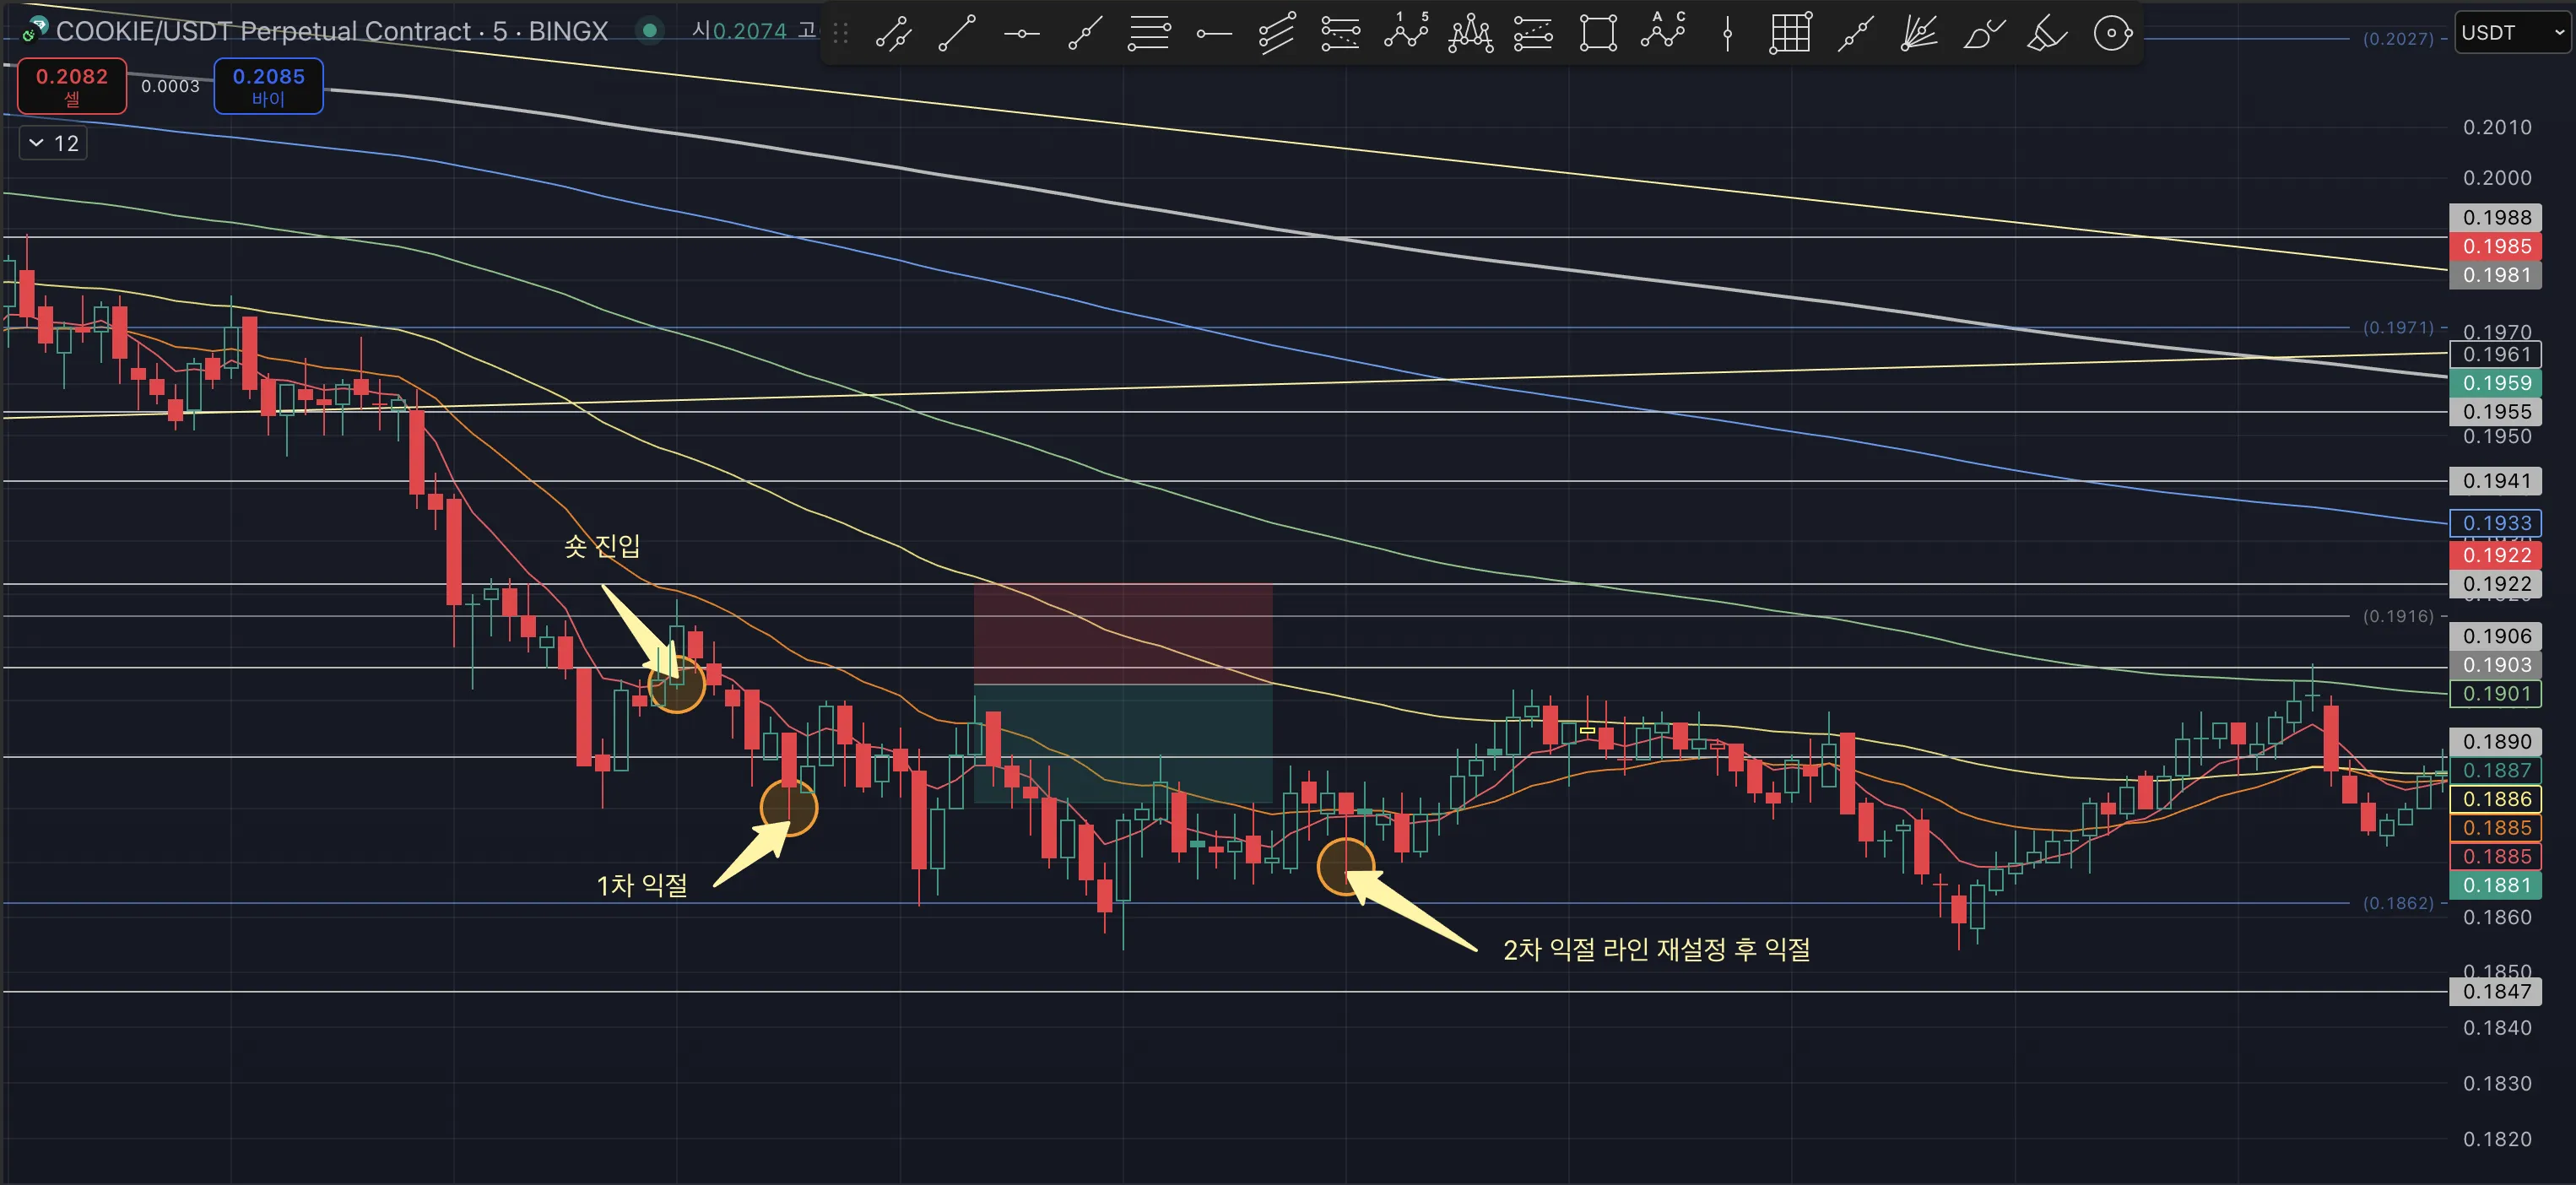This screenshot has height=1185, width=2576.
Task: Select the brush drawing tool
Action: click(x=1983, y=33)
